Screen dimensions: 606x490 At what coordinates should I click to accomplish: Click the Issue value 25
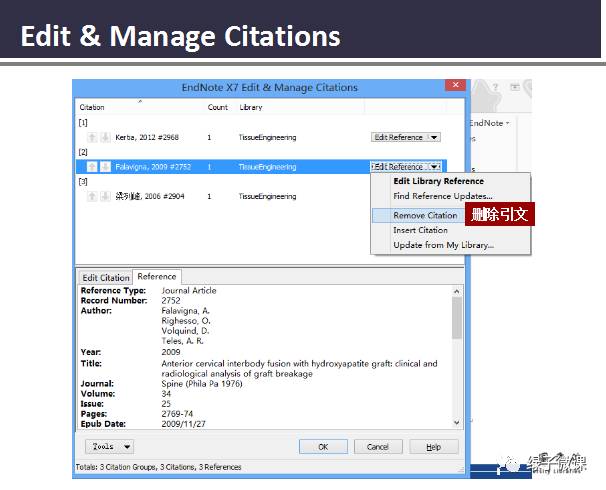tap(166, 404)
